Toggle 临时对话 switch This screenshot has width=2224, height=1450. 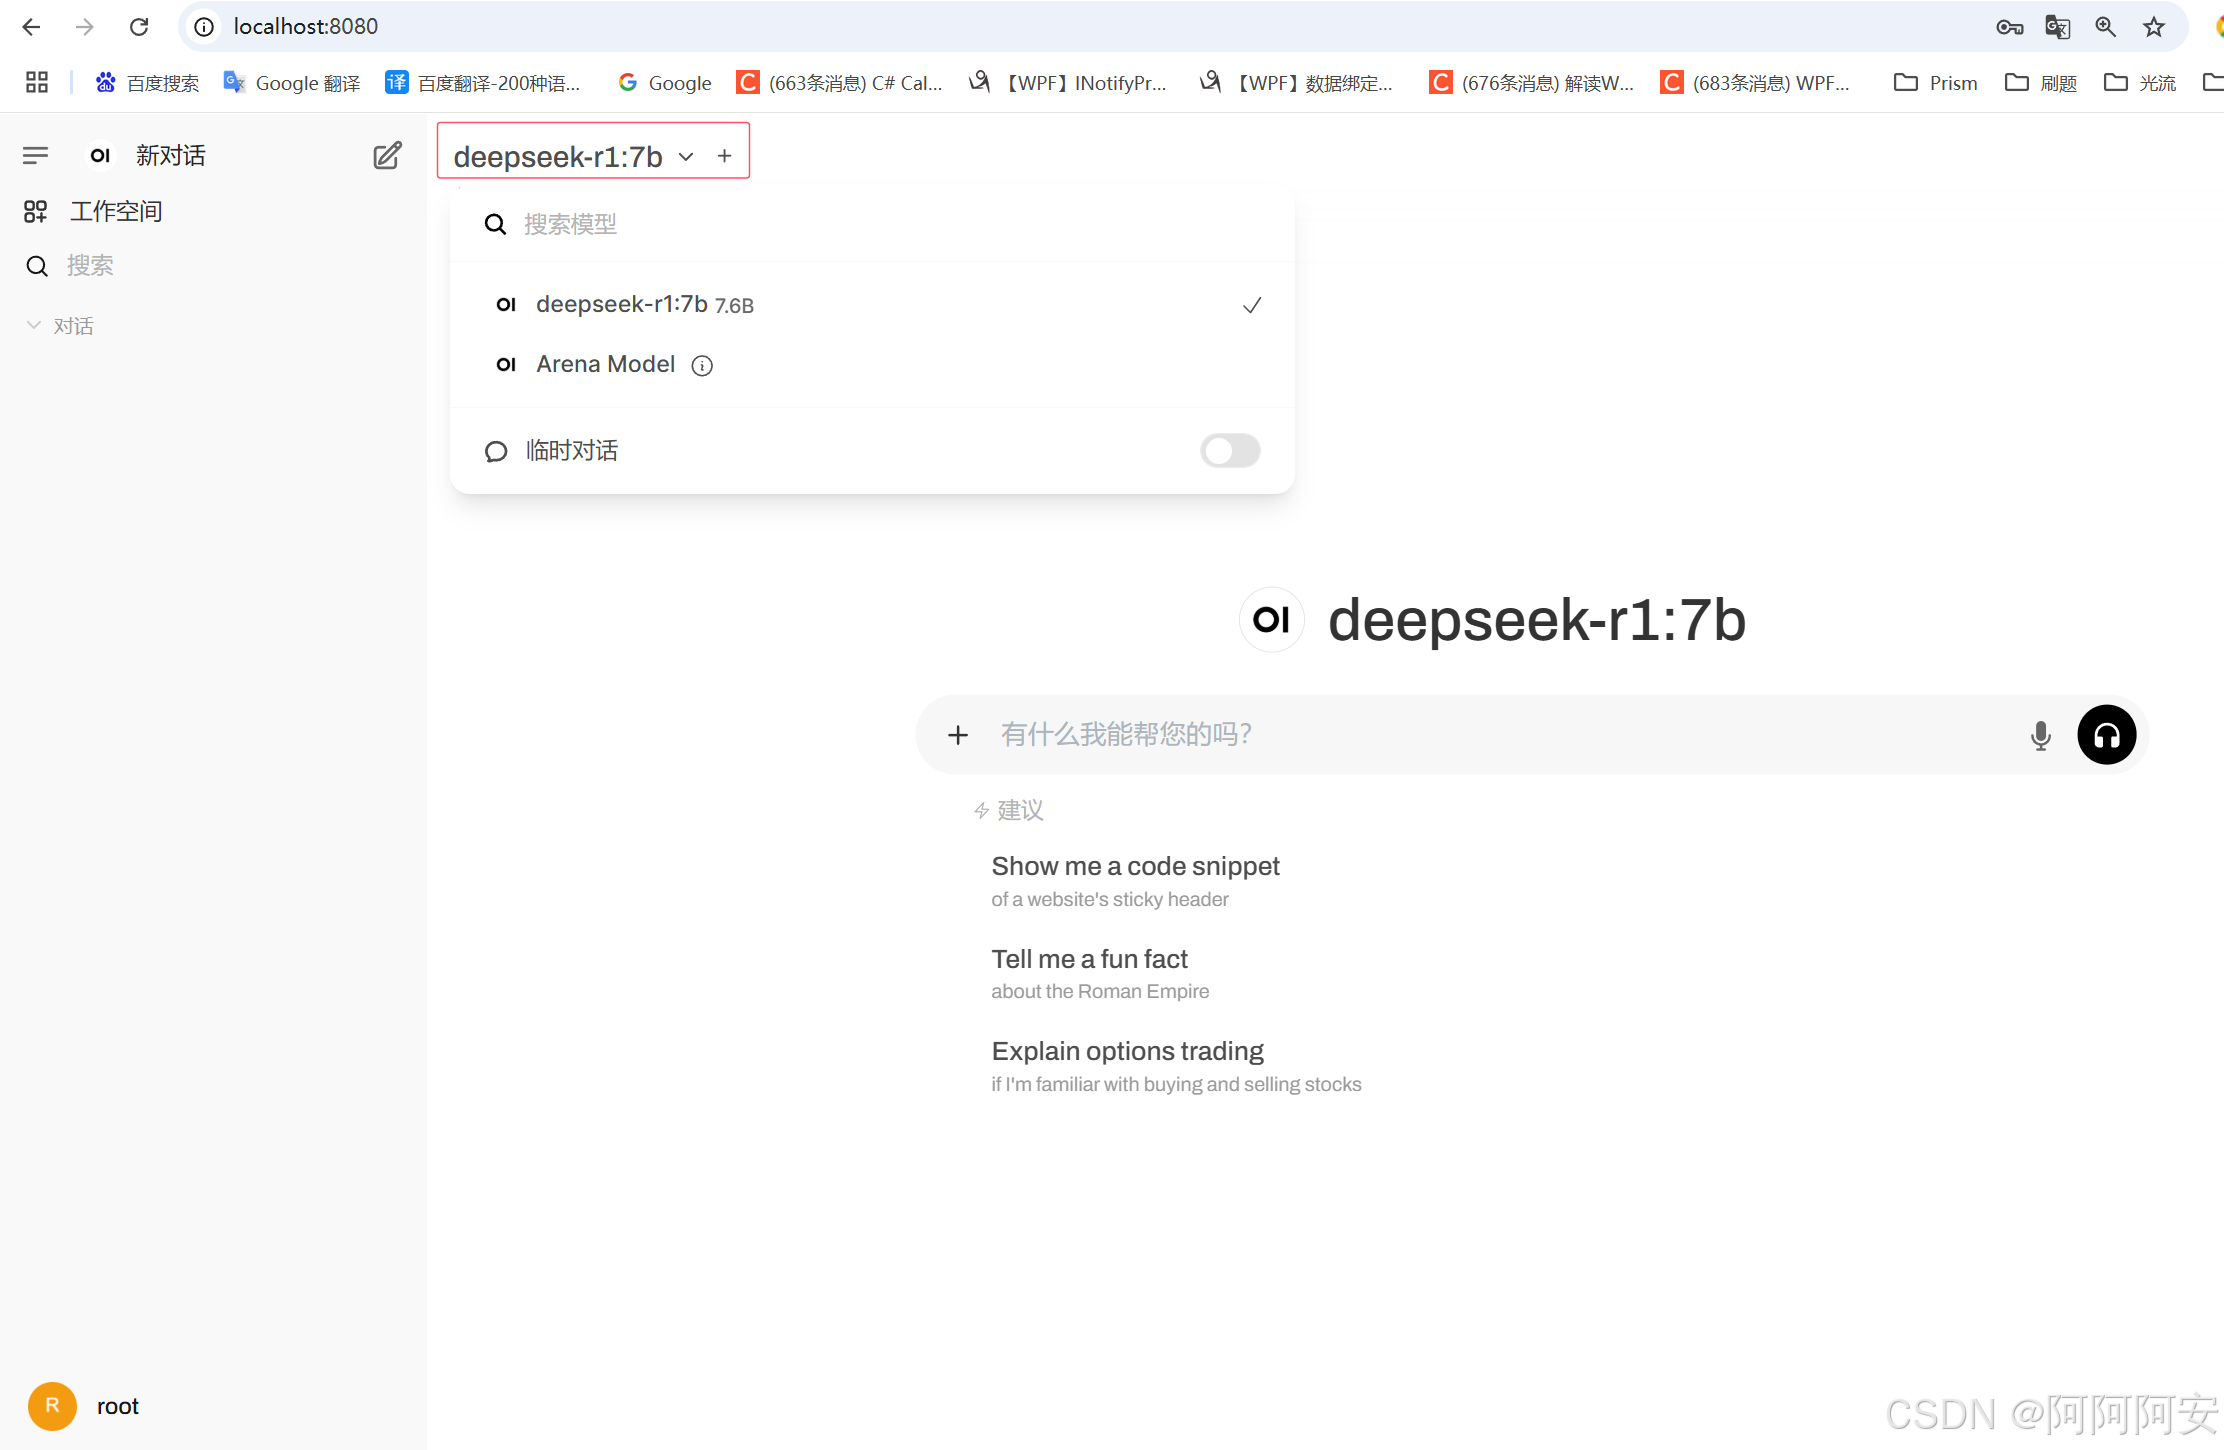click(x=1230, y=450)
